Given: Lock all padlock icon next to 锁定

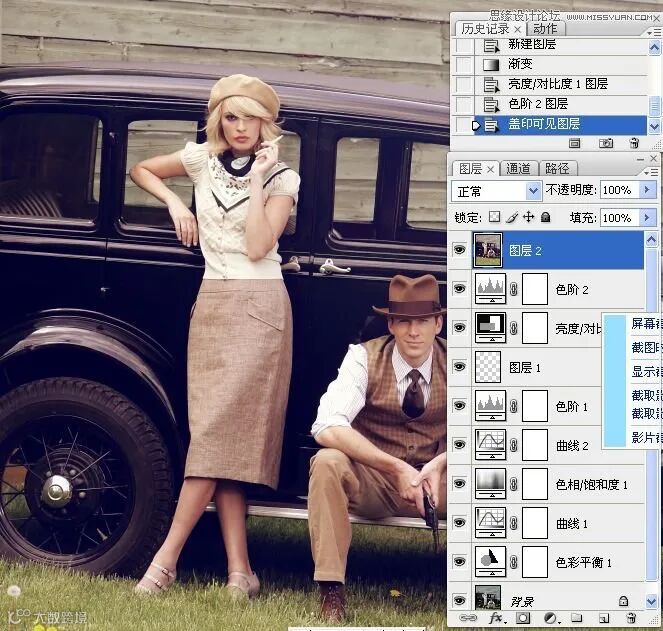Looking at the screenshot, I should coord(546,217).
